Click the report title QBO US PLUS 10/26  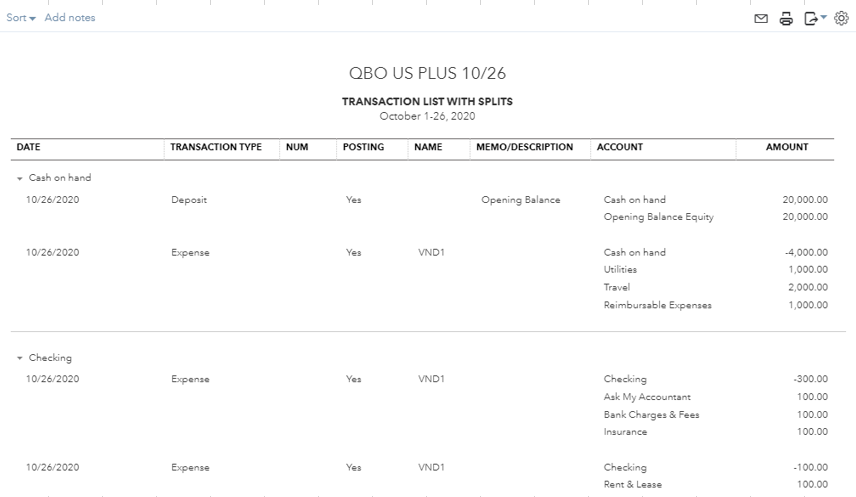(427, 74)
